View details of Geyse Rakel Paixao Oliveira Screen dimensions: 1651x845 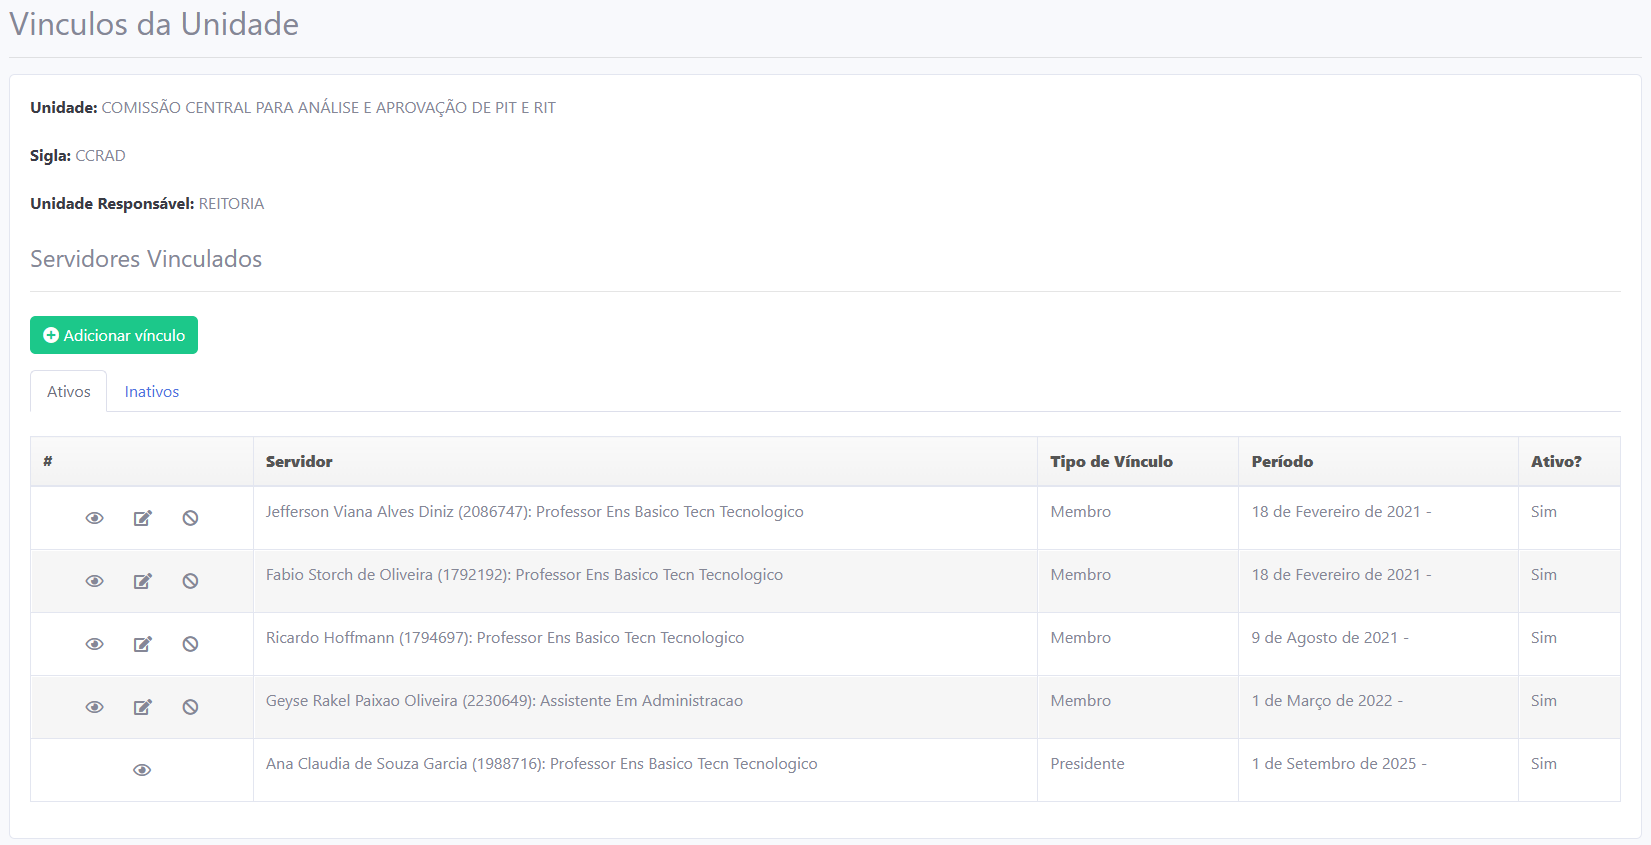(94, 707)
